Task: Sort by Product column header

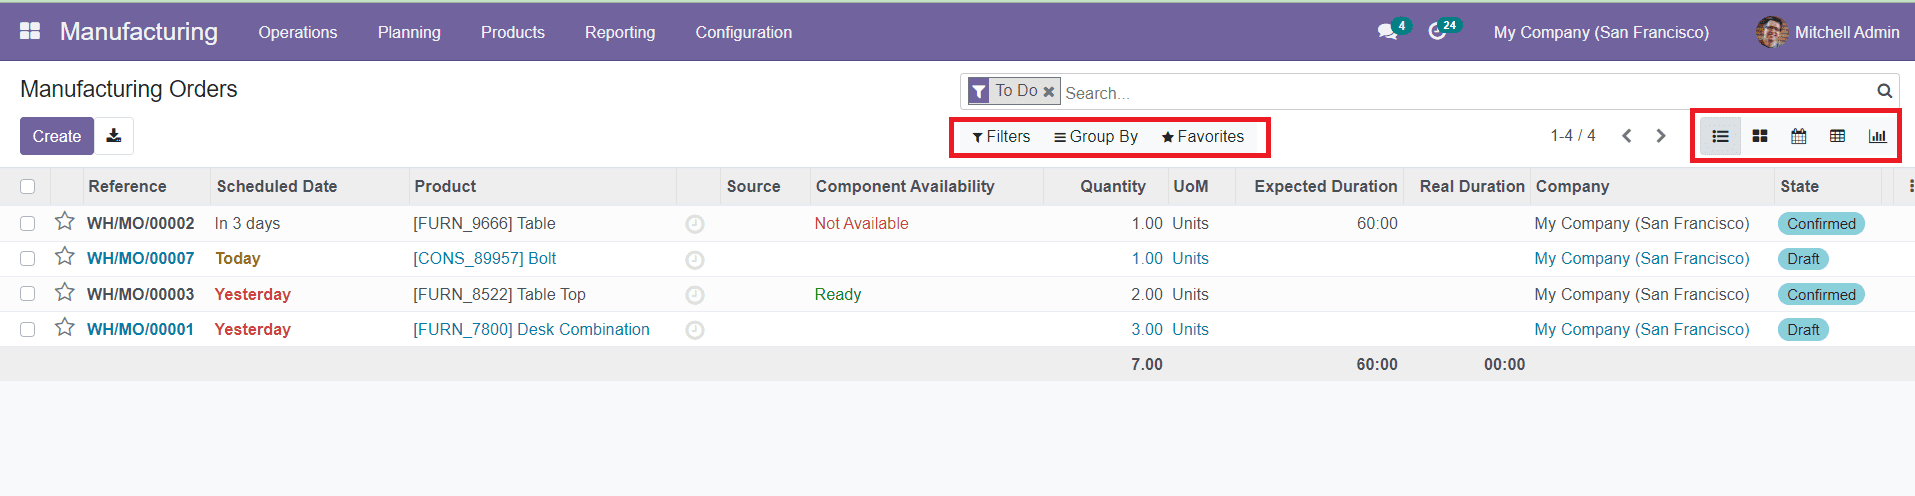Action: [445, 187]
